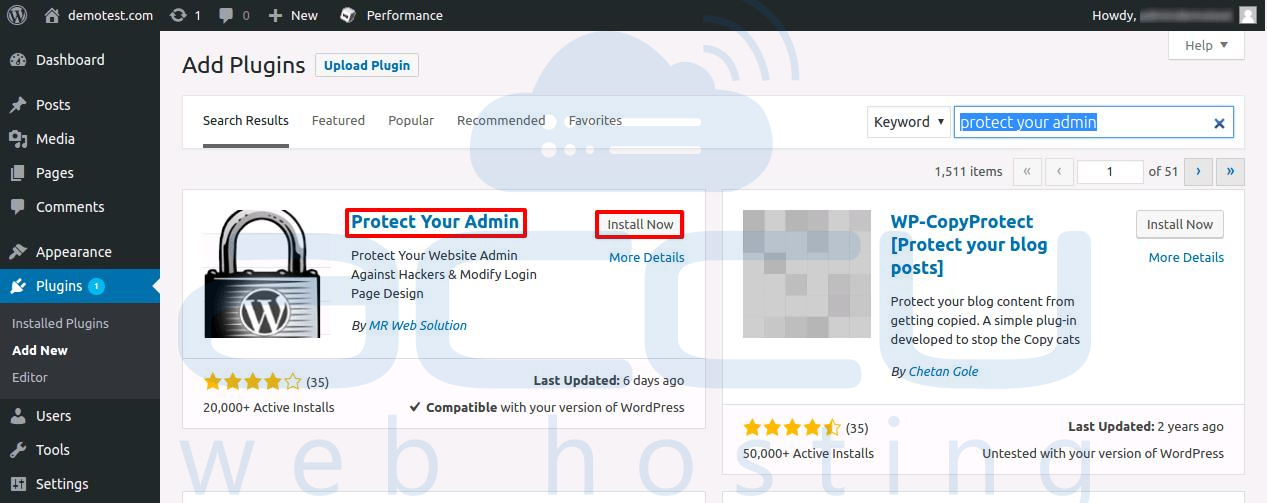Click the Tools wrench icon
The height and width of the screenshot is (503, 1267).
pos(18,450)
